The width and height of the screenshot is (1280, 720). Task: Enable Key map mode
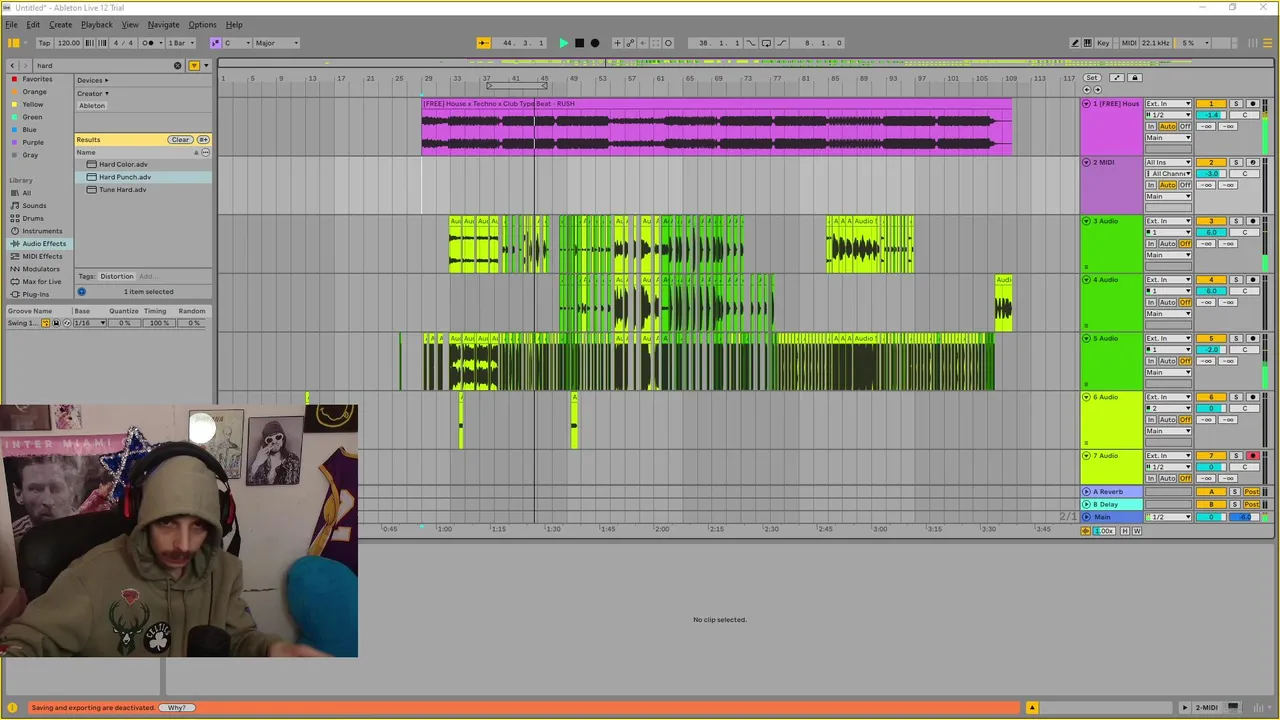pyautogui.click(x=1103, y=43)
